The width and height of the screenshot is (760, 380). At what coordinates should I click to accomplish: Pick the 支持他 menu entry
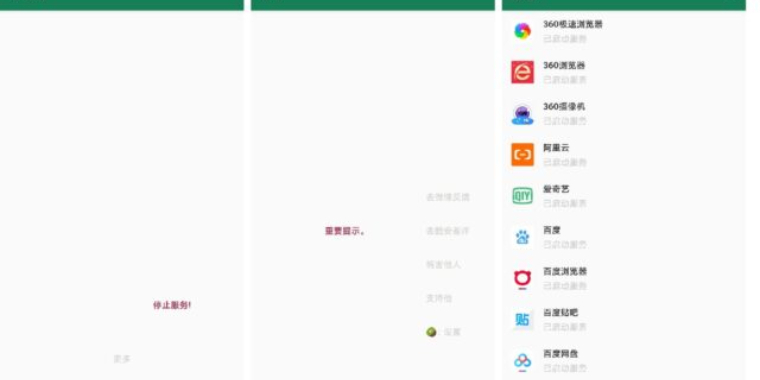[439, 298]
